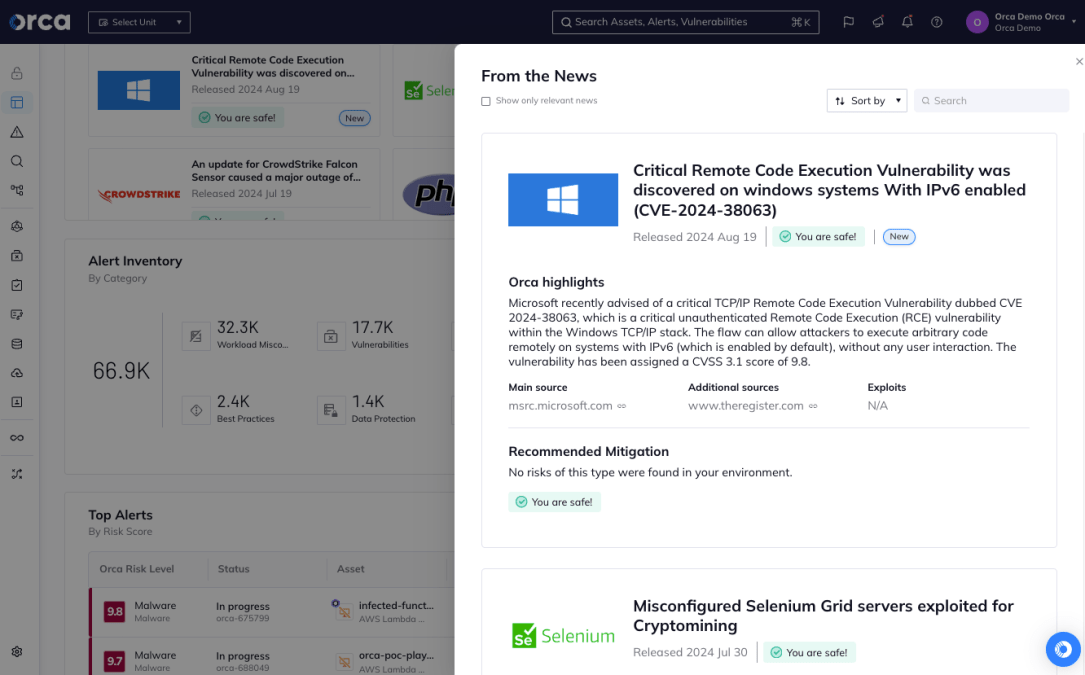1085x675 pixels.
Task: Click the New badge in the news panel
Action: pyautogui.click(x=899, y=237)
